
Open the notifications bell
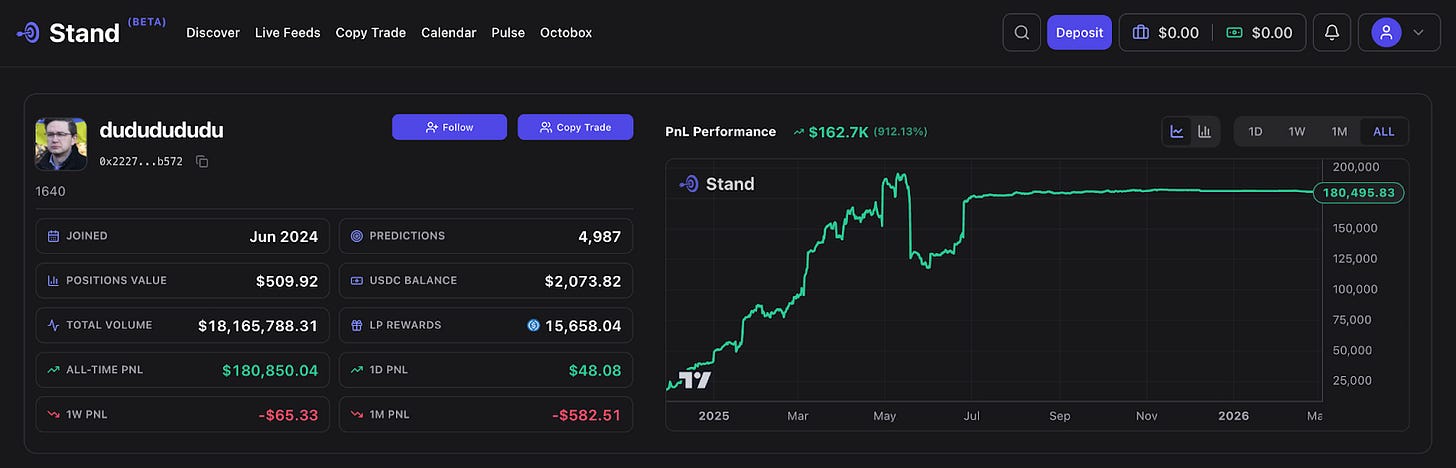[1332, 32]
